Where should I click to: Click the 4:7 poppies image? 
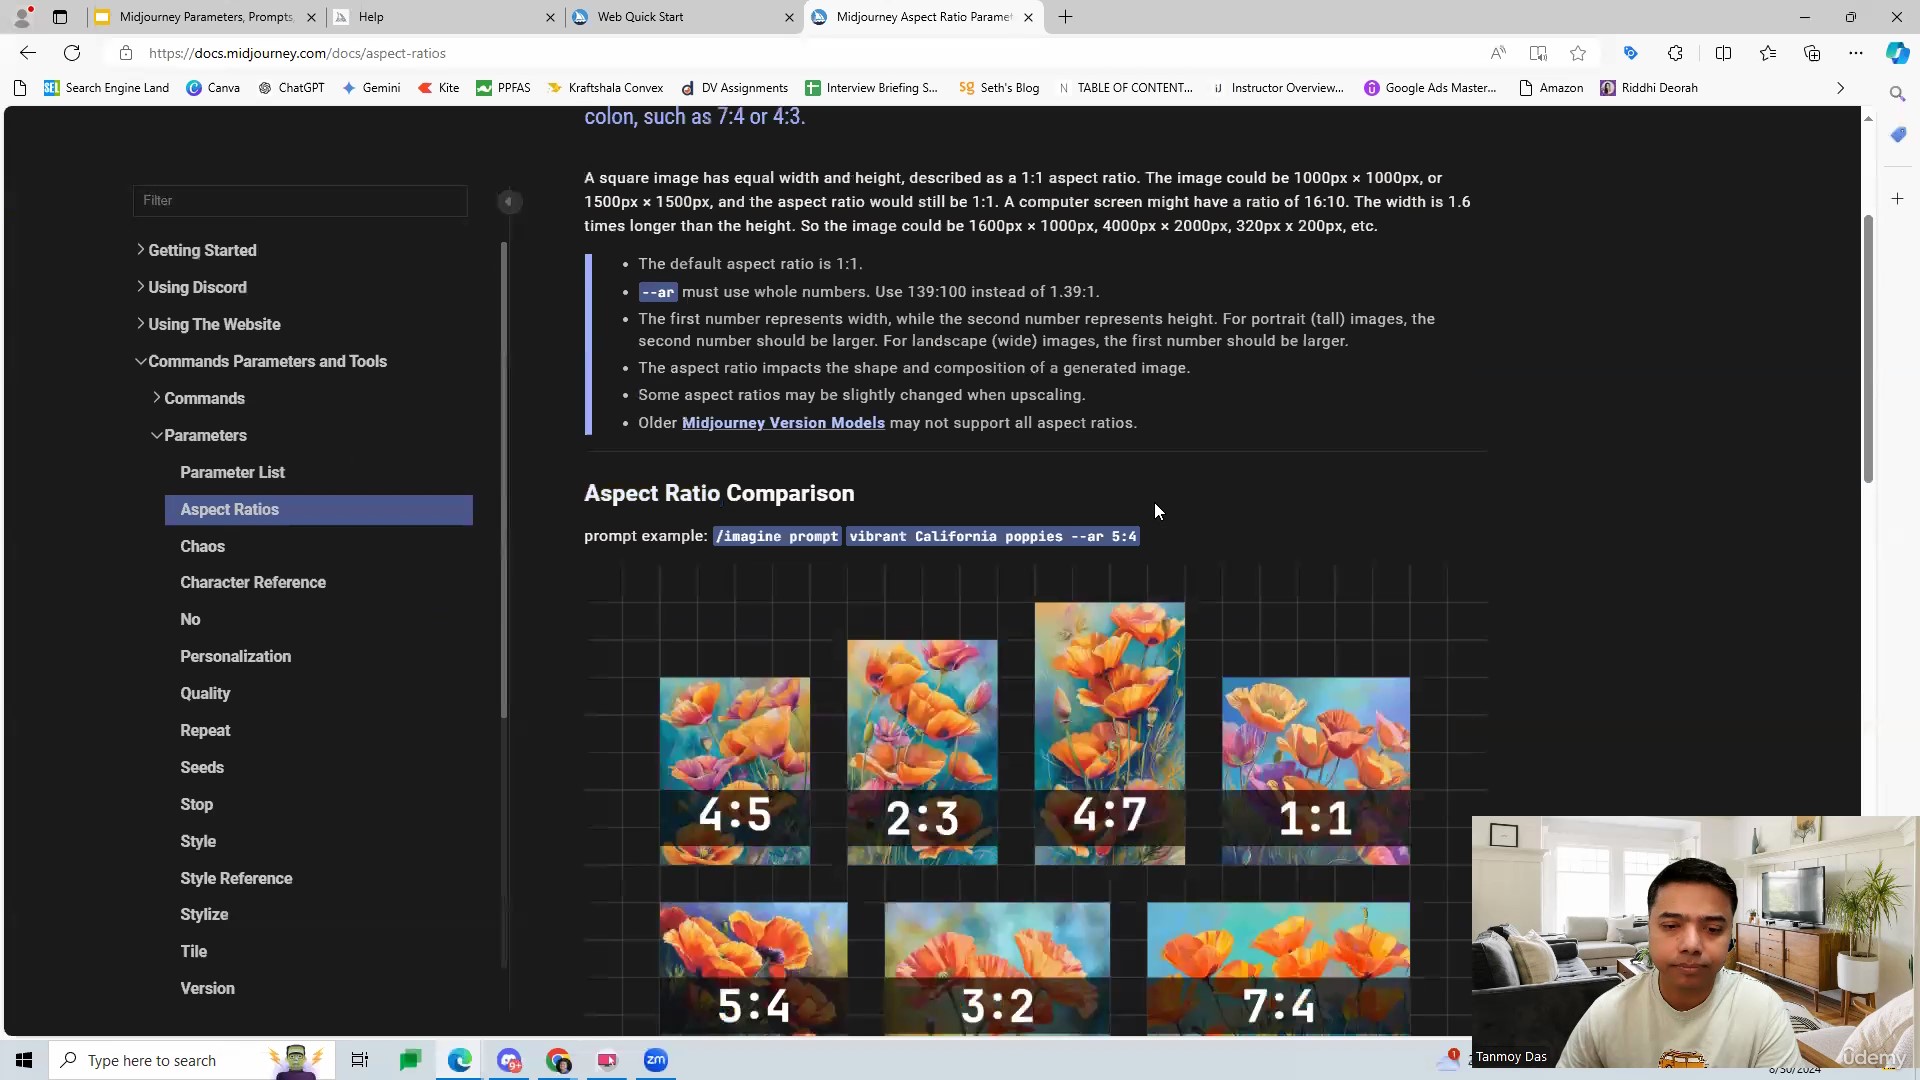coord(1110,733)
